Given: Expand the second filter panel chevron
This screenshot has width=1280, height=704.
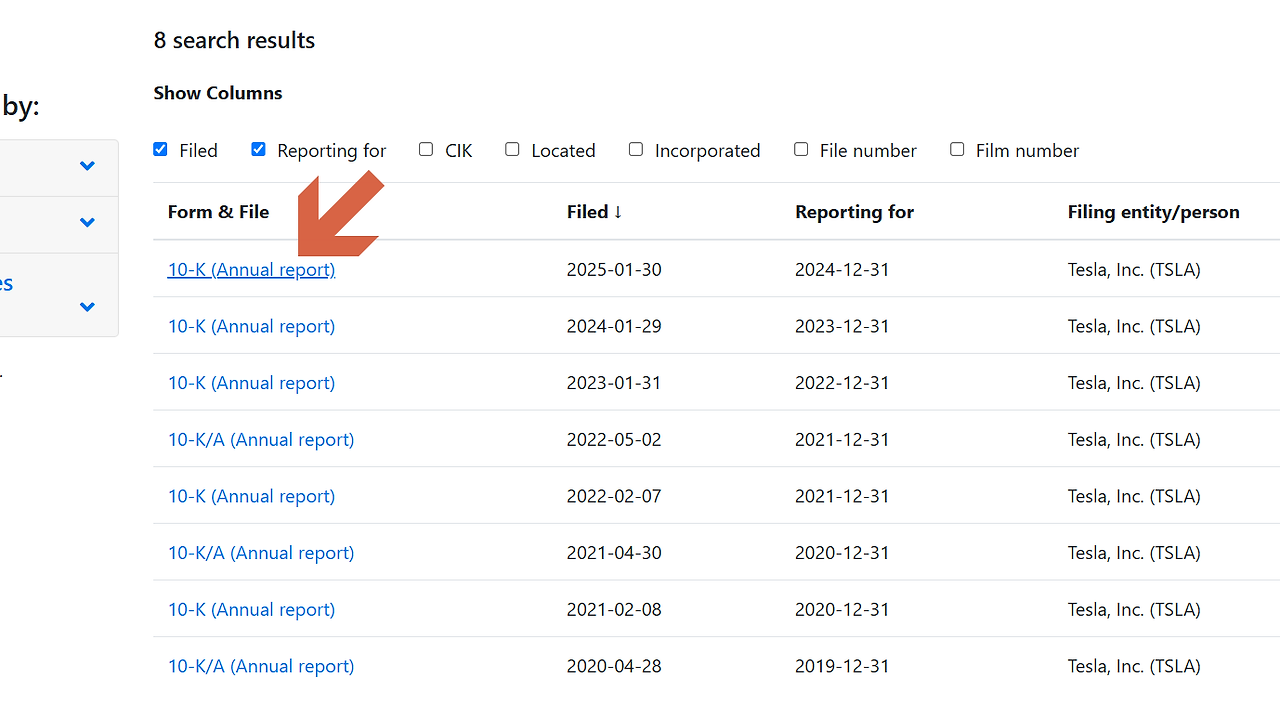Looking at the screenshot, I should (x=87, y=222).
